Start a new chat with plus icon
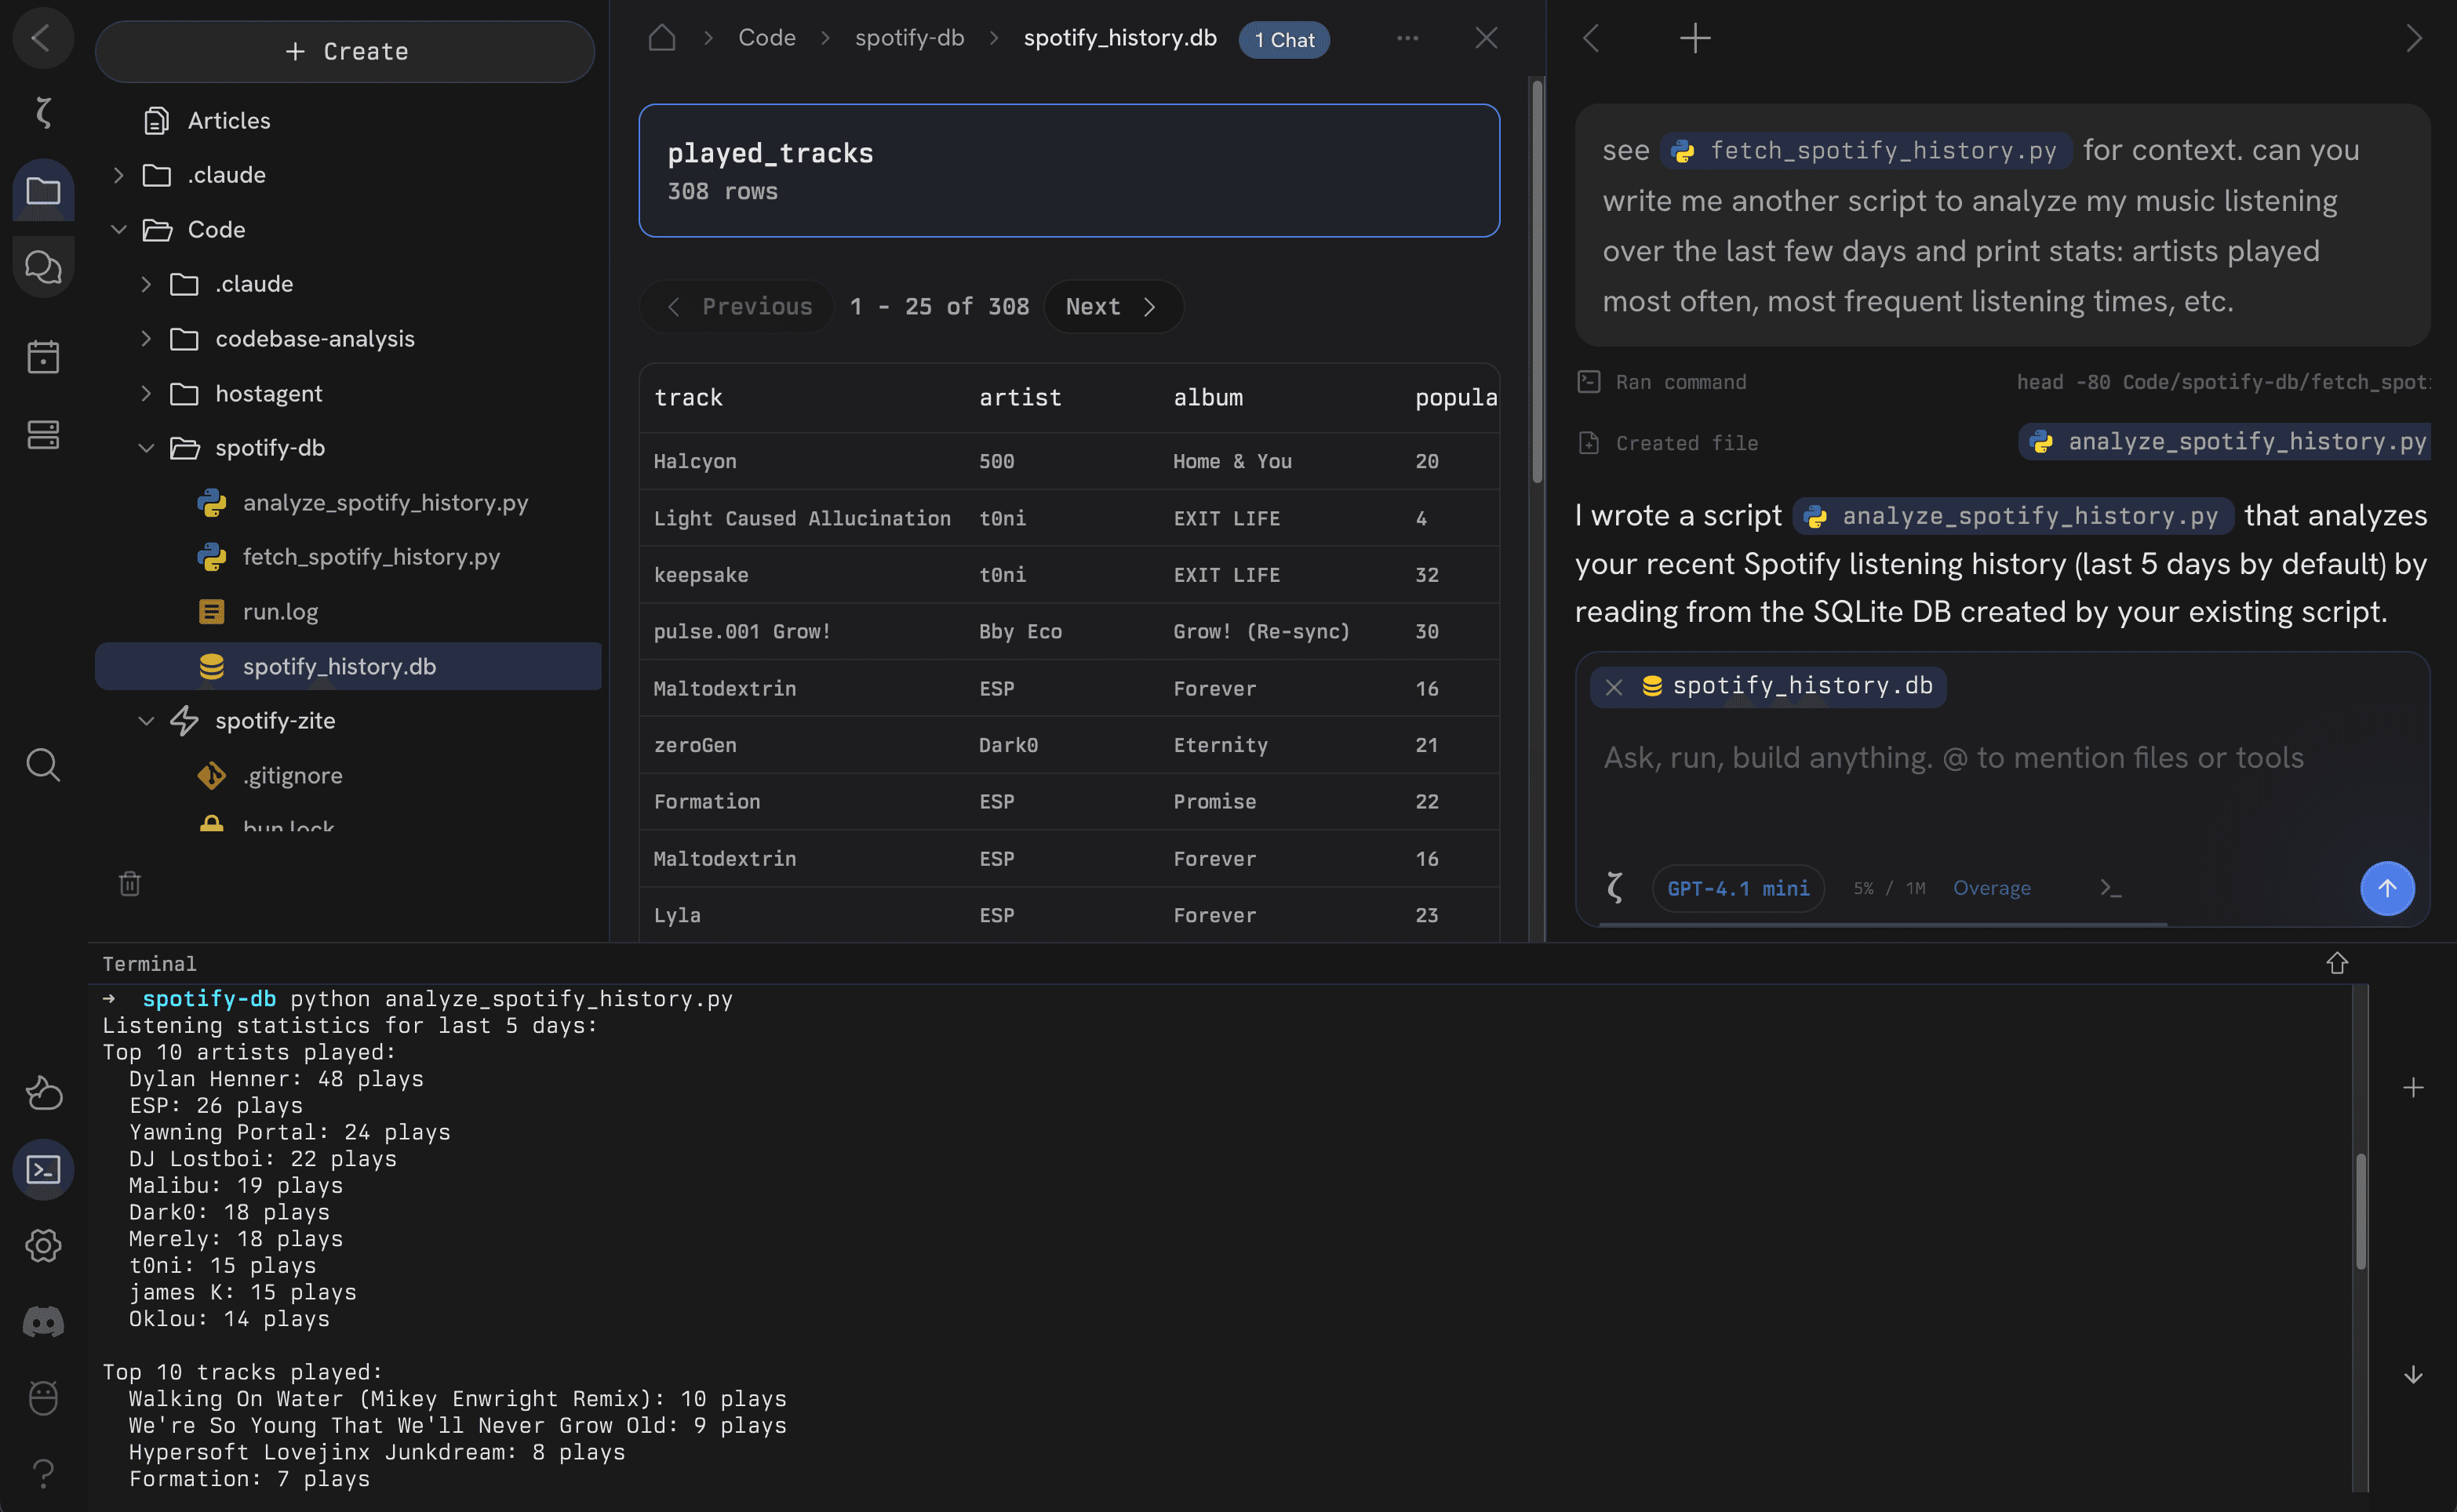The width and height of the screenshot is (2457, 1512). coord(1695,38)
